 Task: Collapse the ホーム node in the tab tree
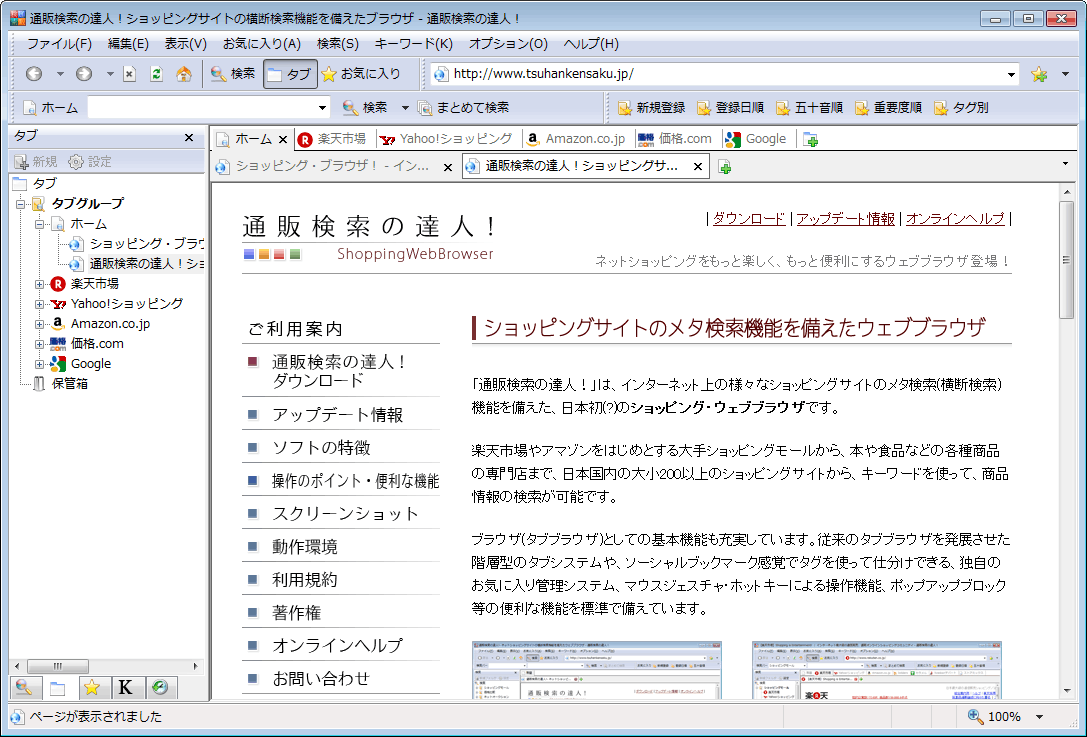tap(40, 224)
